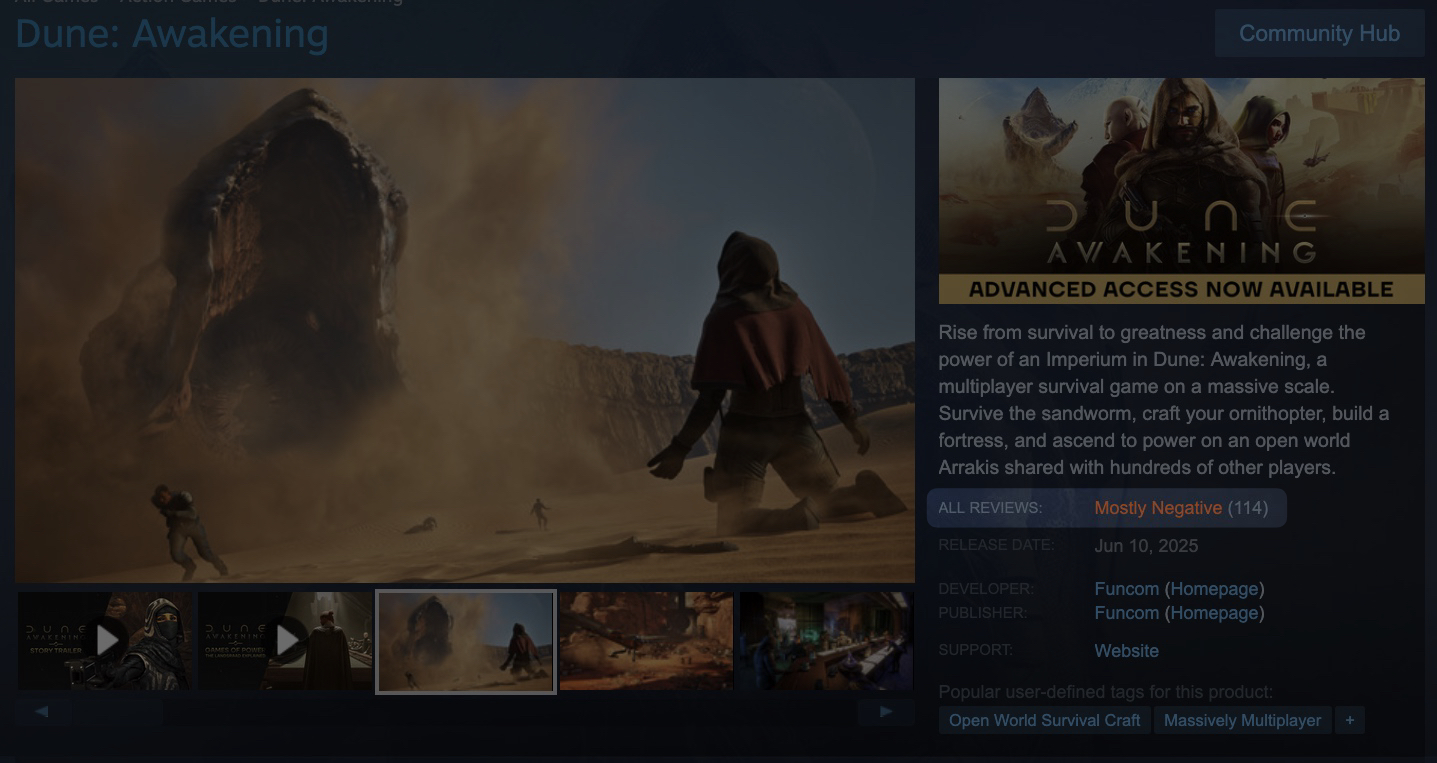Open the Community Hub

(1319, 33)
